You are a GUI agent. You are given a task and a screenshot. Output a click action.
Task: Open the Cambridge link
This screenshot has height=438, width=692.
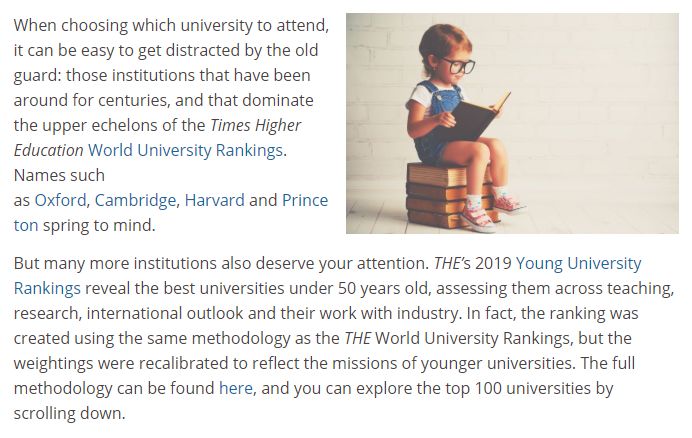(135, 200)
